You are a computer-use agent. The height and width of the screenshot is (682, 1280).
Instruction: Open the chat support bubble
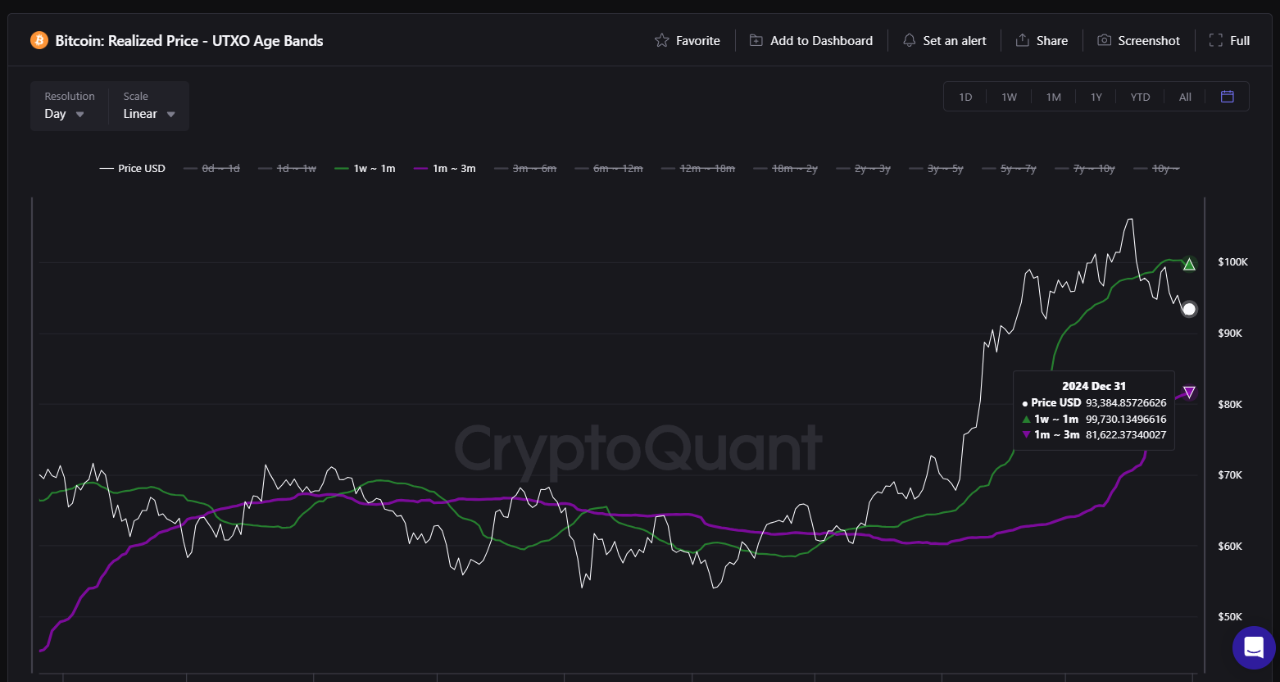point(1253,648)
